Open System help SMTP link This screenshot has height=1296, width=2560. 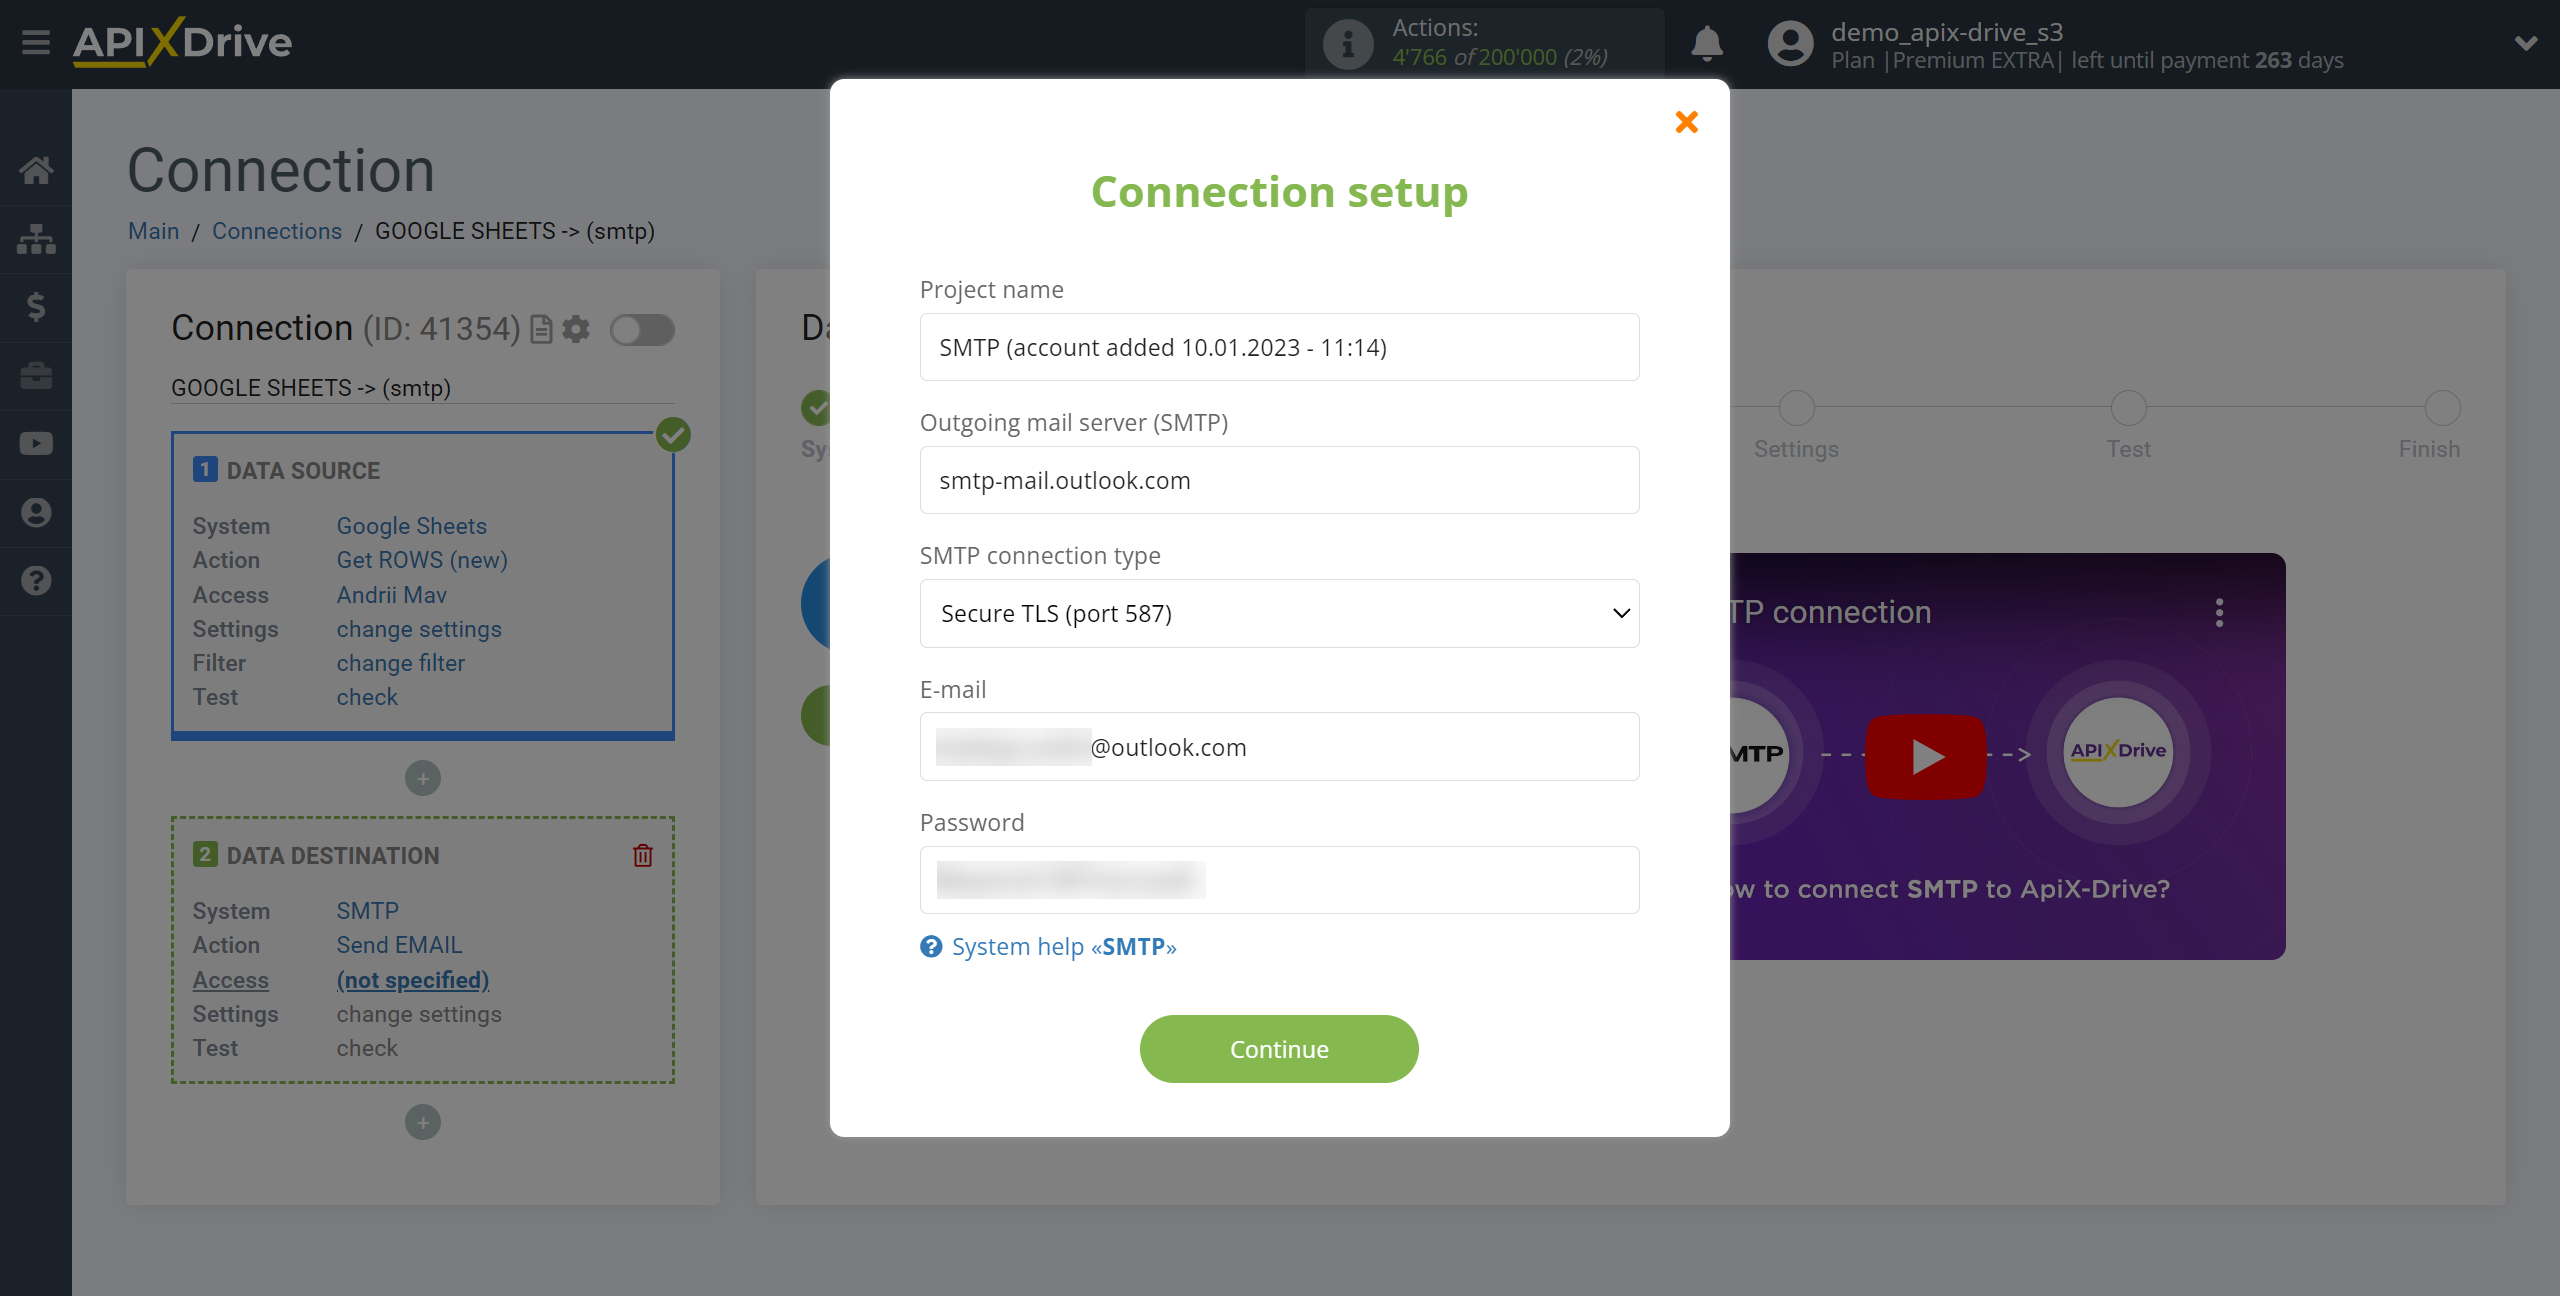coord(1063,946)
